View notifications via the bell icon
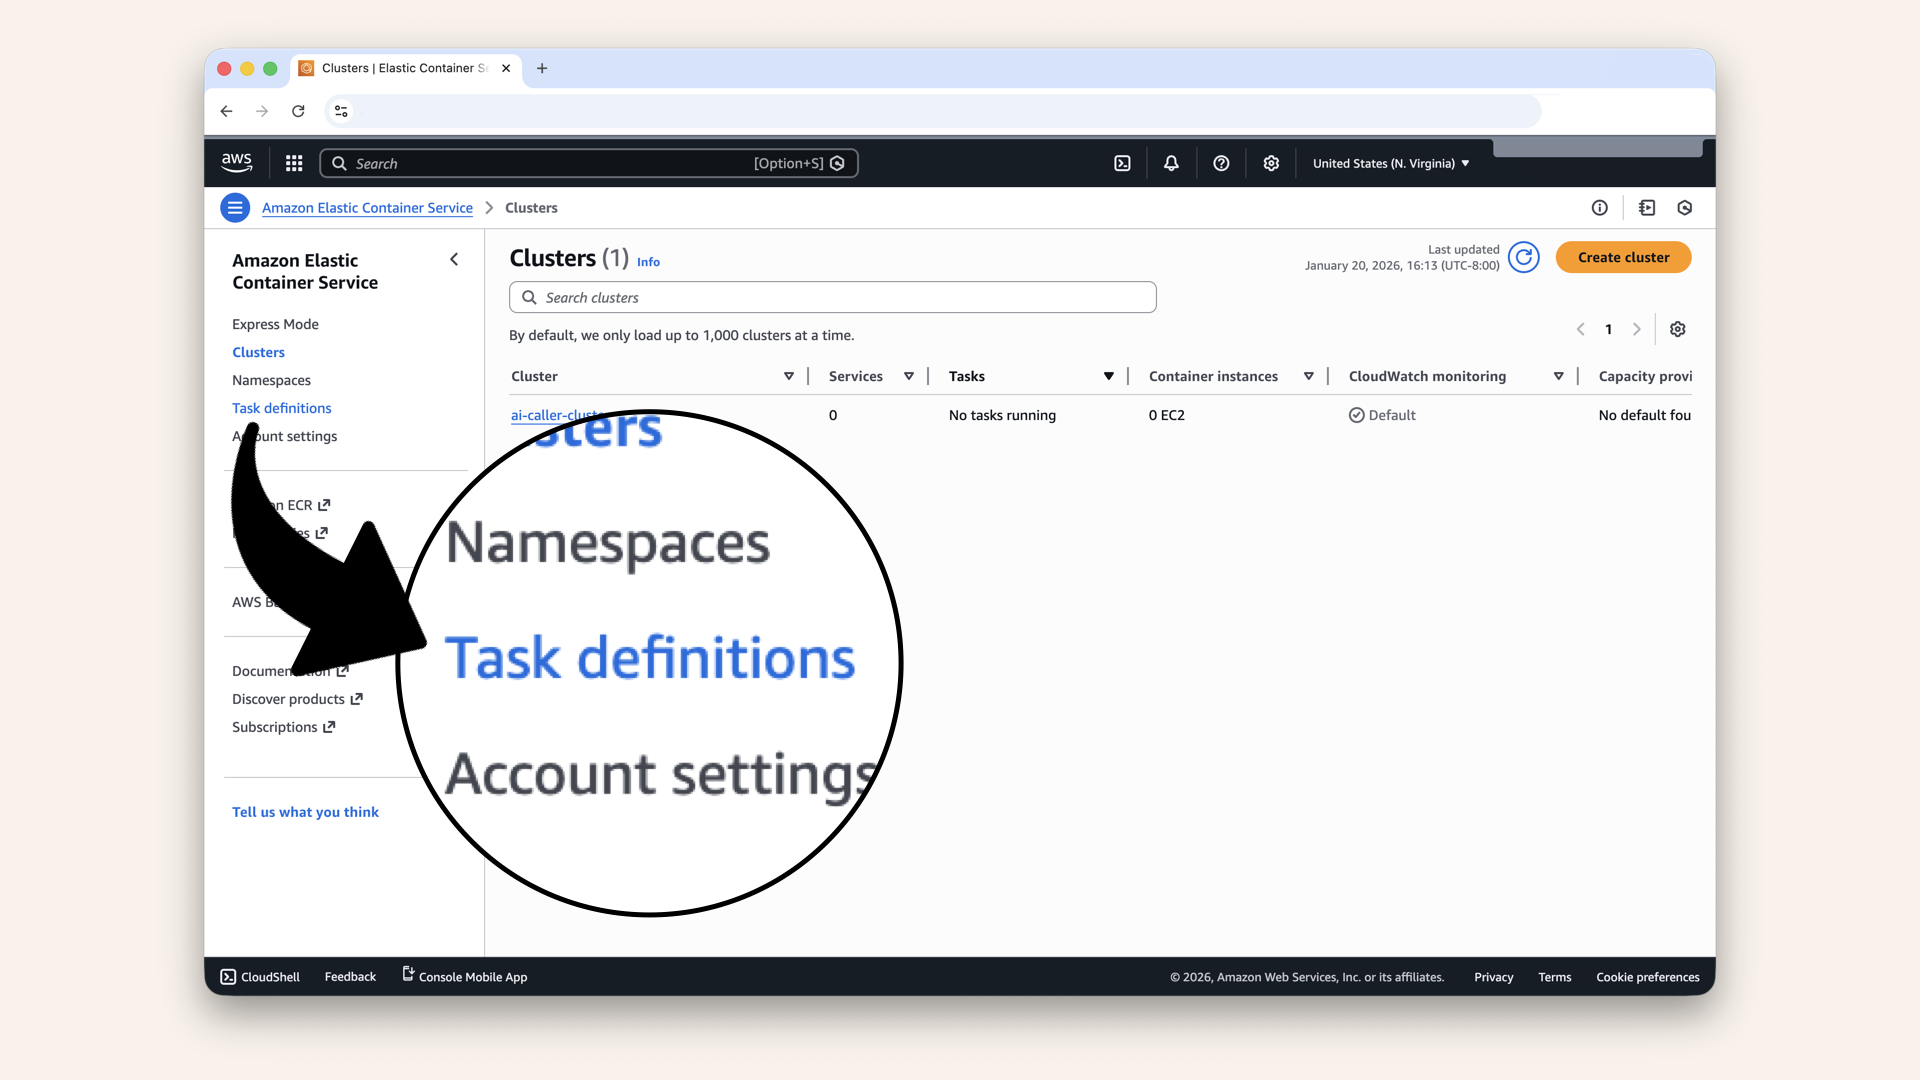Image resolution: width=1920 pixels, height=1080 pixels. pyautogui.click(x=1171, y=163)
